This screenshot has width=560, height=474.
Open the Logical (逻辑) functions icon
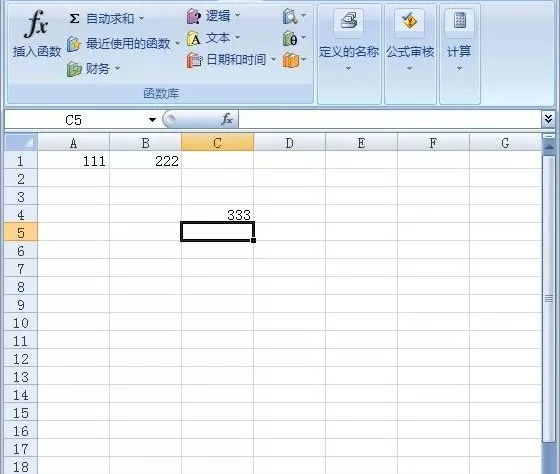(x=193, y=16)
